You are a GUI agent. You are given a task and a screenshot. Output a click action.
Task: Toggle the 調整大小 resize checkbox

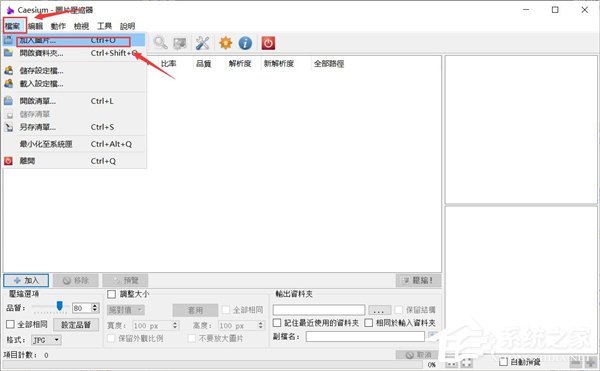(111, 294)
